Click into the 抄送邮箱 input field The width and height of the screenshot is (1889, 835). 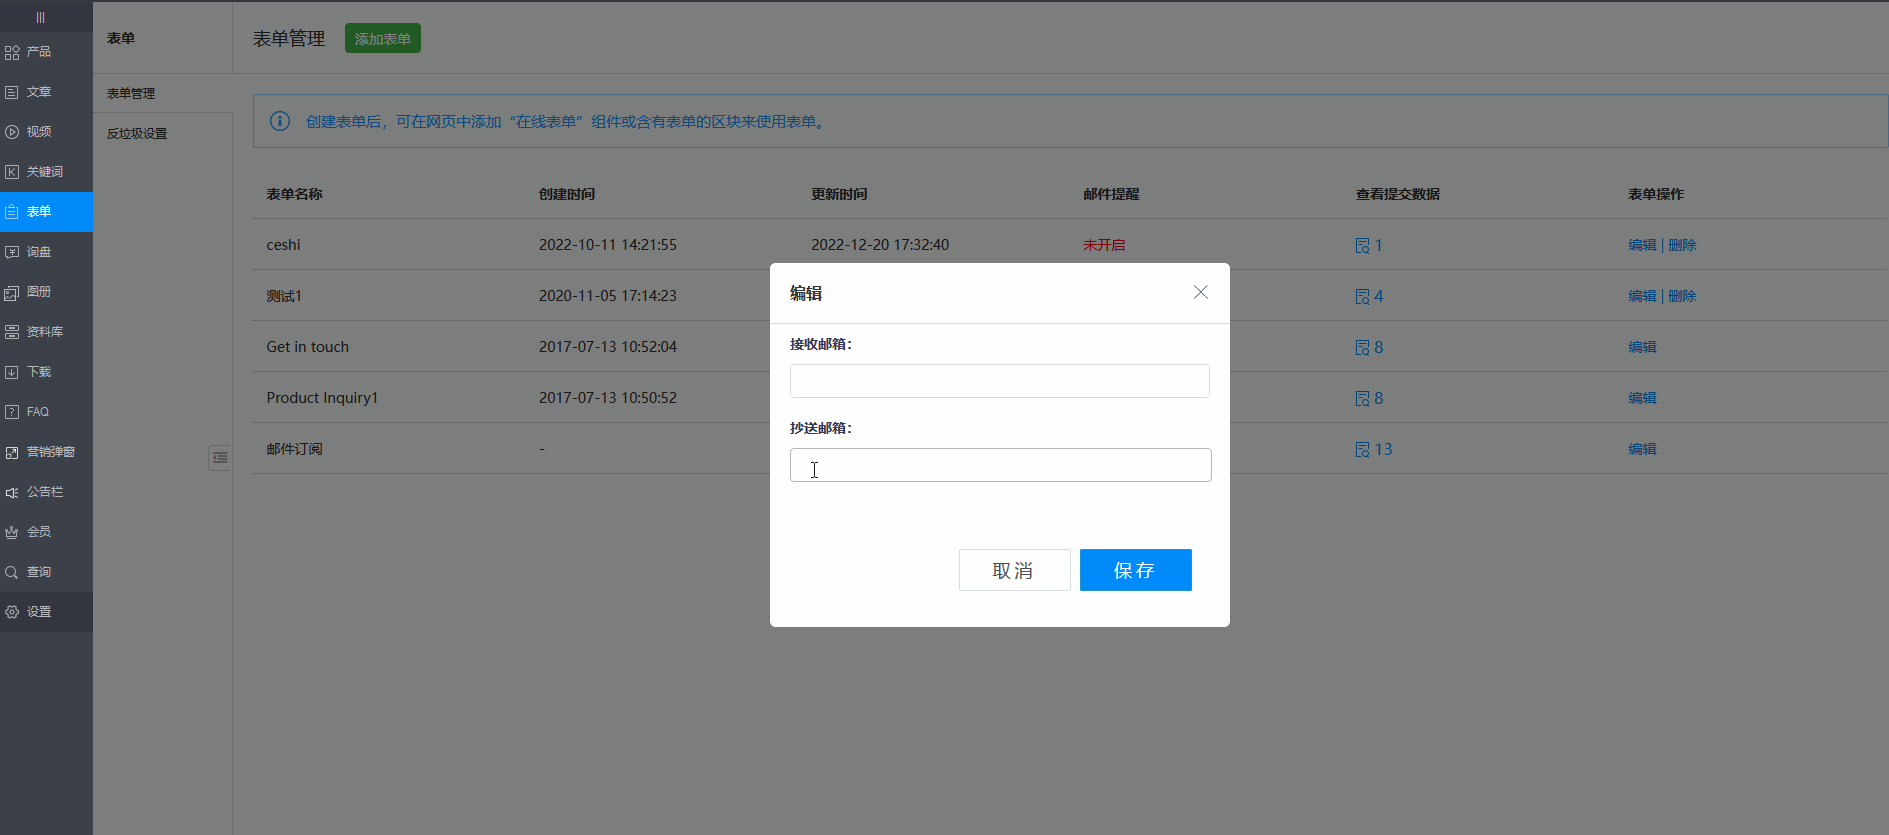1000,465
